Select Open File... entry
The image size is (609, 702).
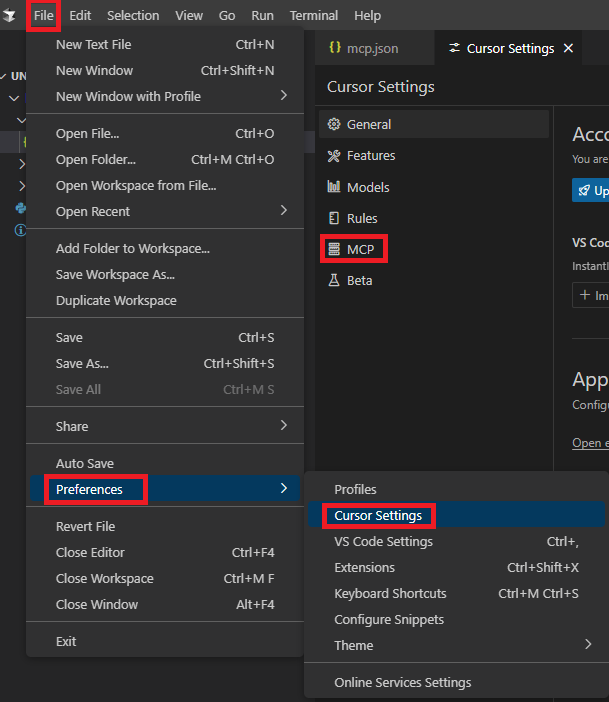[x=165, y=133]
